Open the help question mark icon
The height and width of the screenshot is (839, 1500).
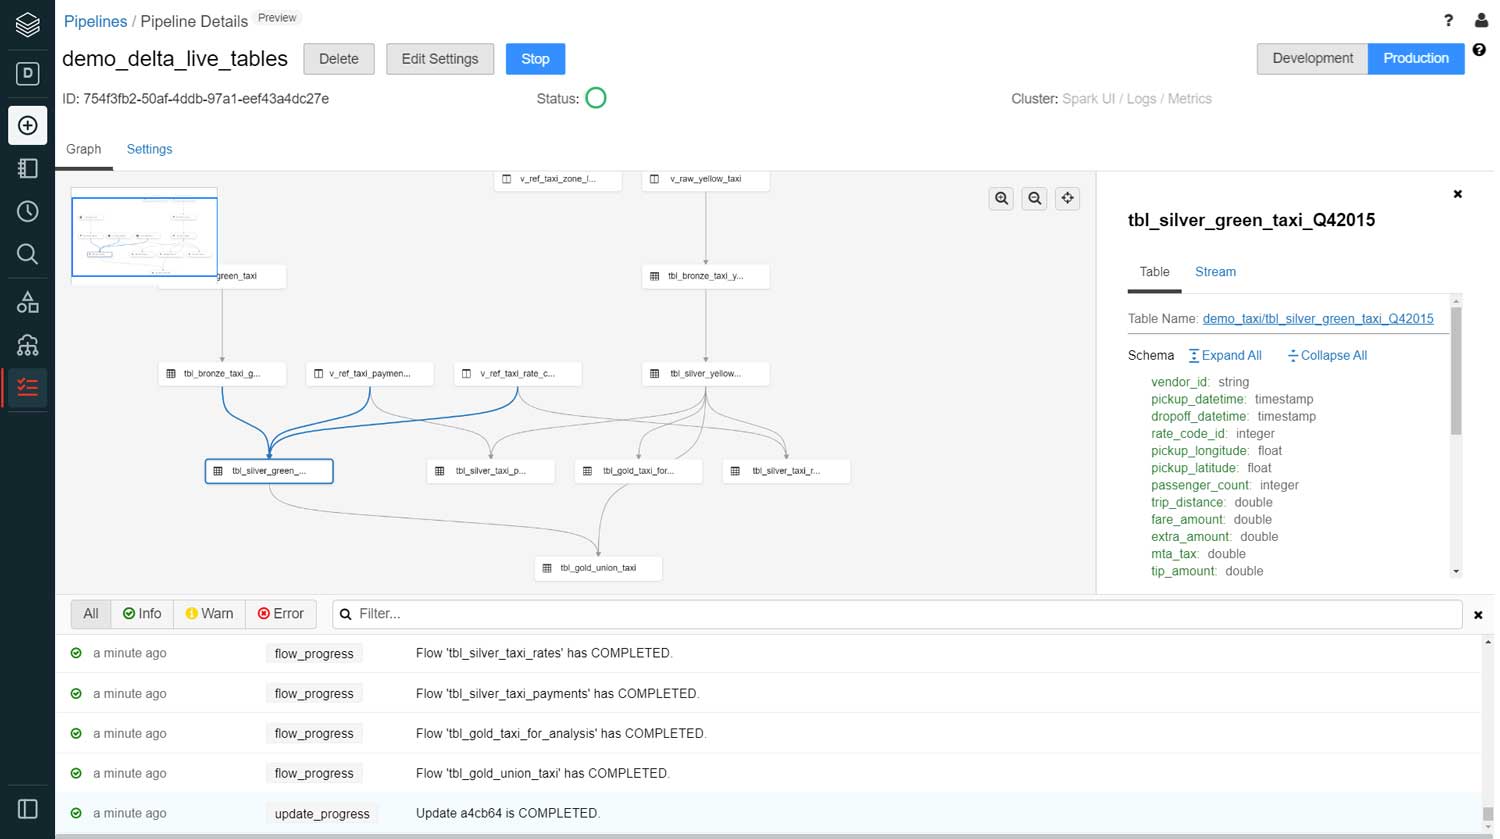coord(1449,21)
